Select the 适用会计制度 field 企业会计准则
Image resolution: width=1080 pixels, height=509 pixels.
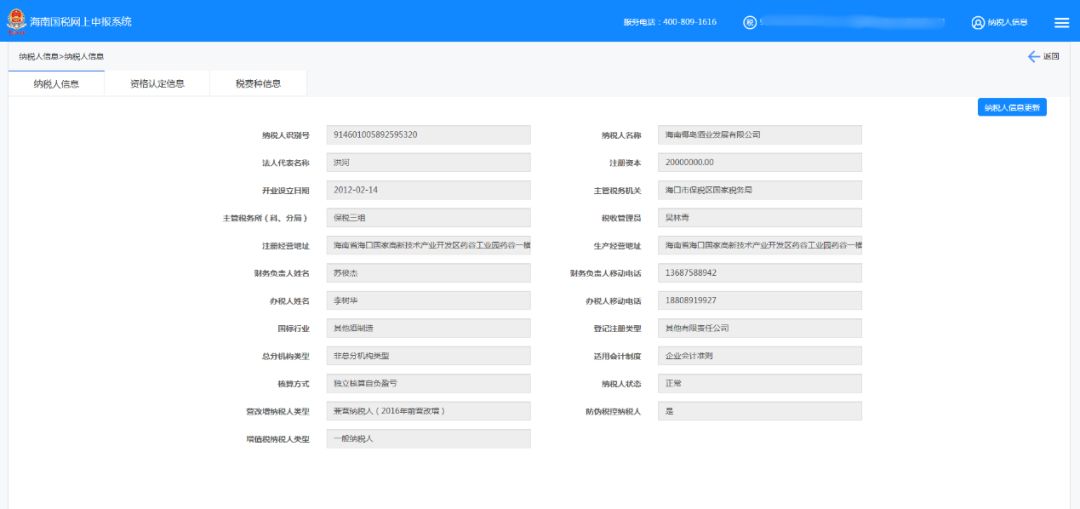pos(760,356)
